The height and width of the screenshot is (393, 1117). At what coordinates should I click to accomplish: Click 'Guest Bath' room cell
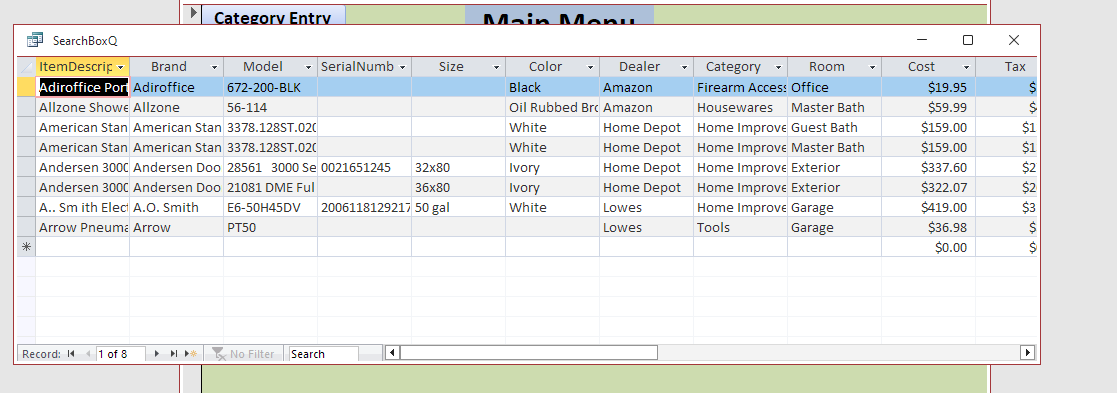(834, 127)
